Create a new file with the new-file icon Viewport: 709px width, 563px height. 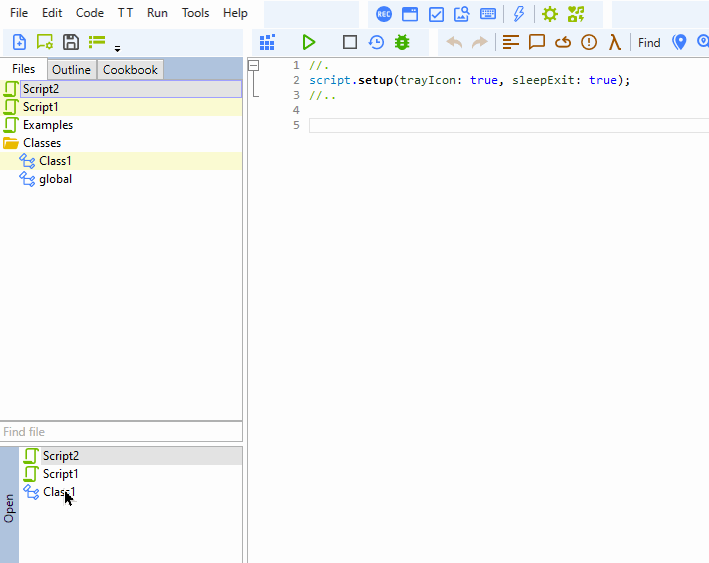click(19, 42)
